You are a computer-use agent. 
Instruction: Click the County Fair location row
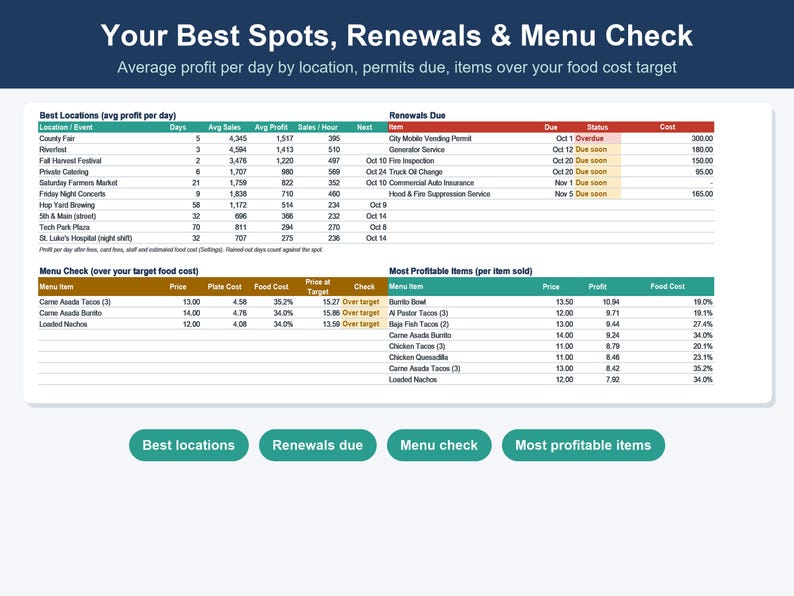click(213, 138)
